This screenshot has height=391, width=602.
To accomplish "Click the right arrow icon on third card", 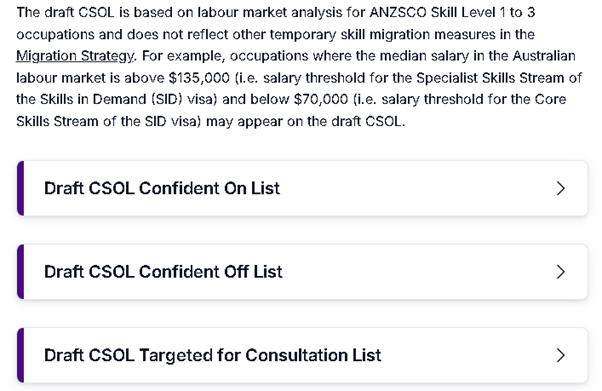I will tap(561, 355).
